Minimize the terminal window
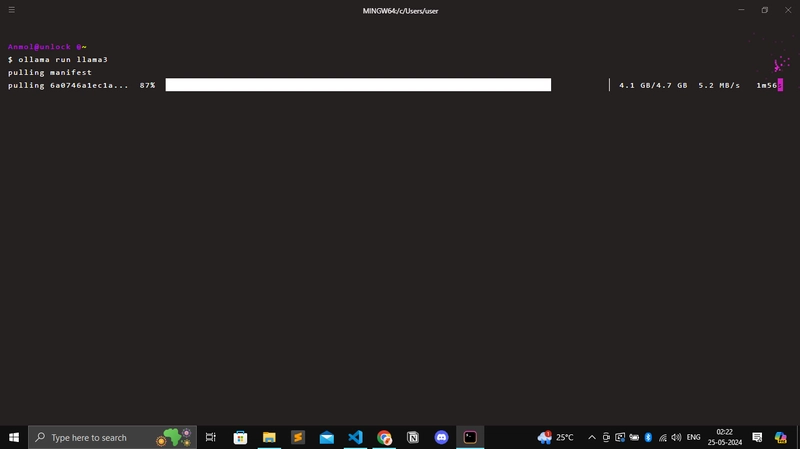Image resolution: width=800 pixels, height=449 pixels. [x=741, y=10]
